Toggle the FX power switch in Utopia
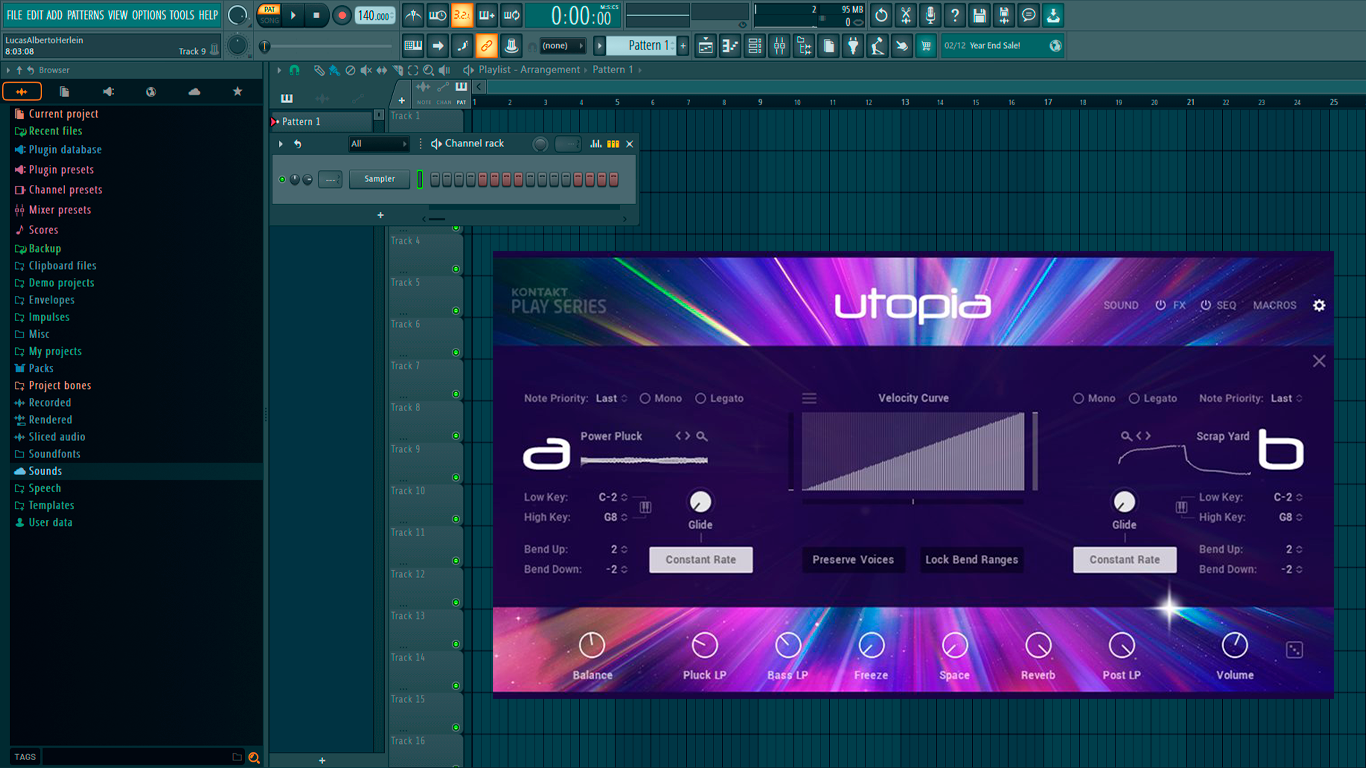Screen dimensions: 1366x768 click(1160, 305)
